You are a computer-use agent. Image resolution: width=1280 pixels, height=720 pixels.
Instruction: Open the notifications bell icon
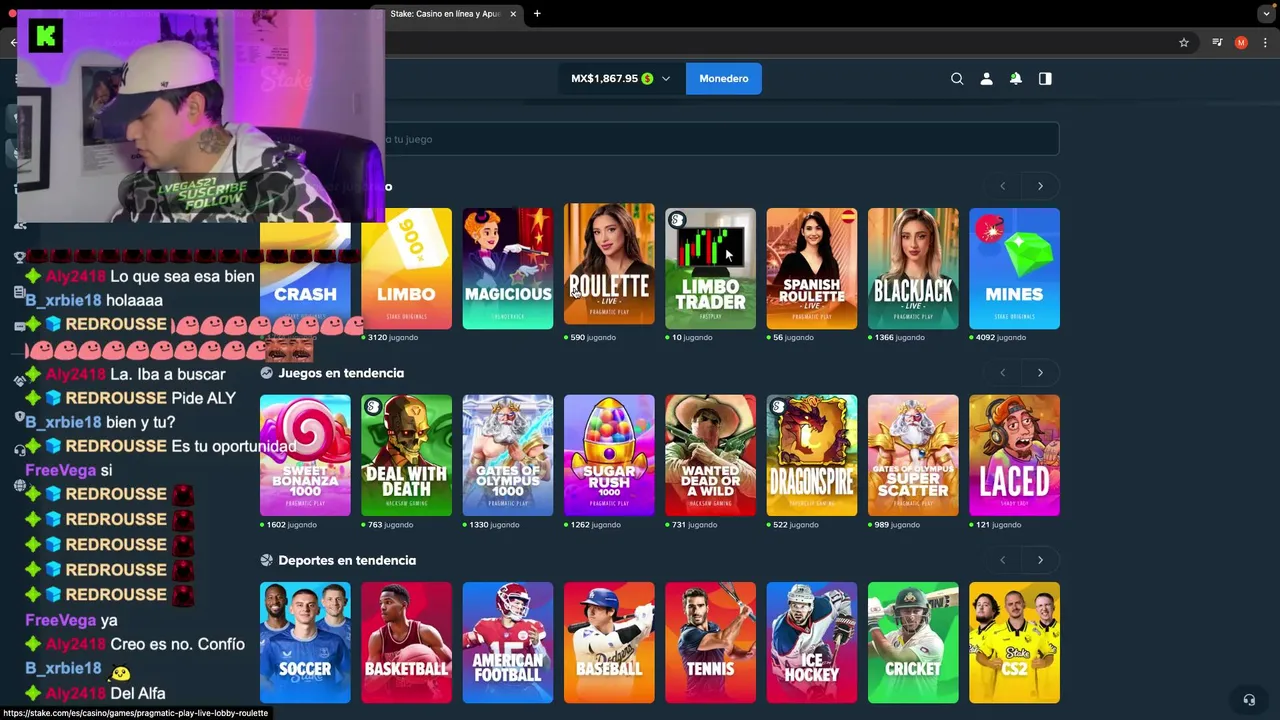point(1016,79)
